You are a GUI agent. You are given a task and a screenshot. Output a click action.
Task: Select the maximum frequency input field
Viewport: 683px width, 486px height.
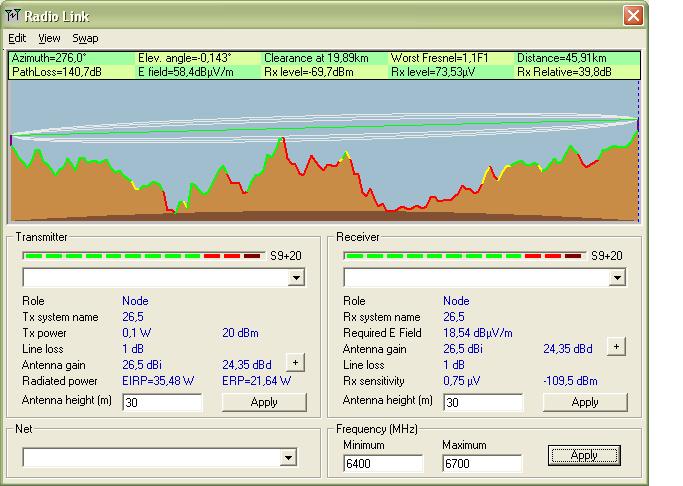point(482,463)
